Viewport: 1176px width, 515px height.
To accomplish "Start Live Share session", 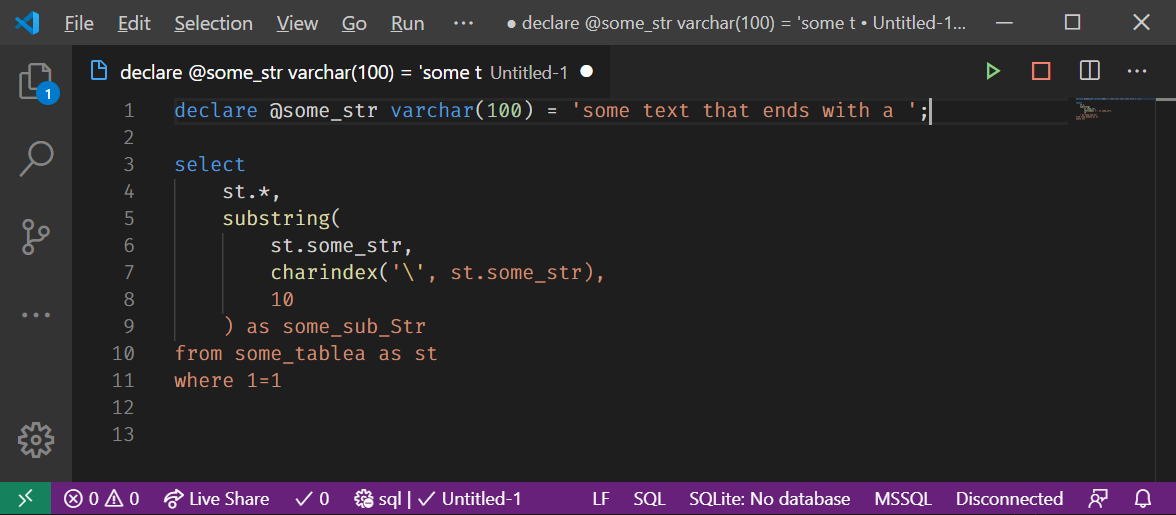I will [x=216, y=499].
